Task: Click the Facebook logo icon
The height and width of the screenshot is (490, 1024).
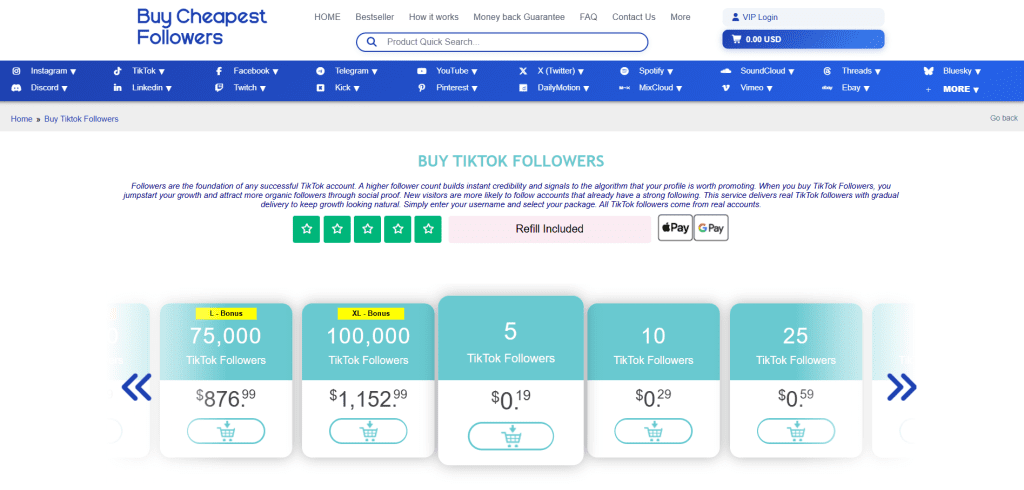Action: [219, 71]
